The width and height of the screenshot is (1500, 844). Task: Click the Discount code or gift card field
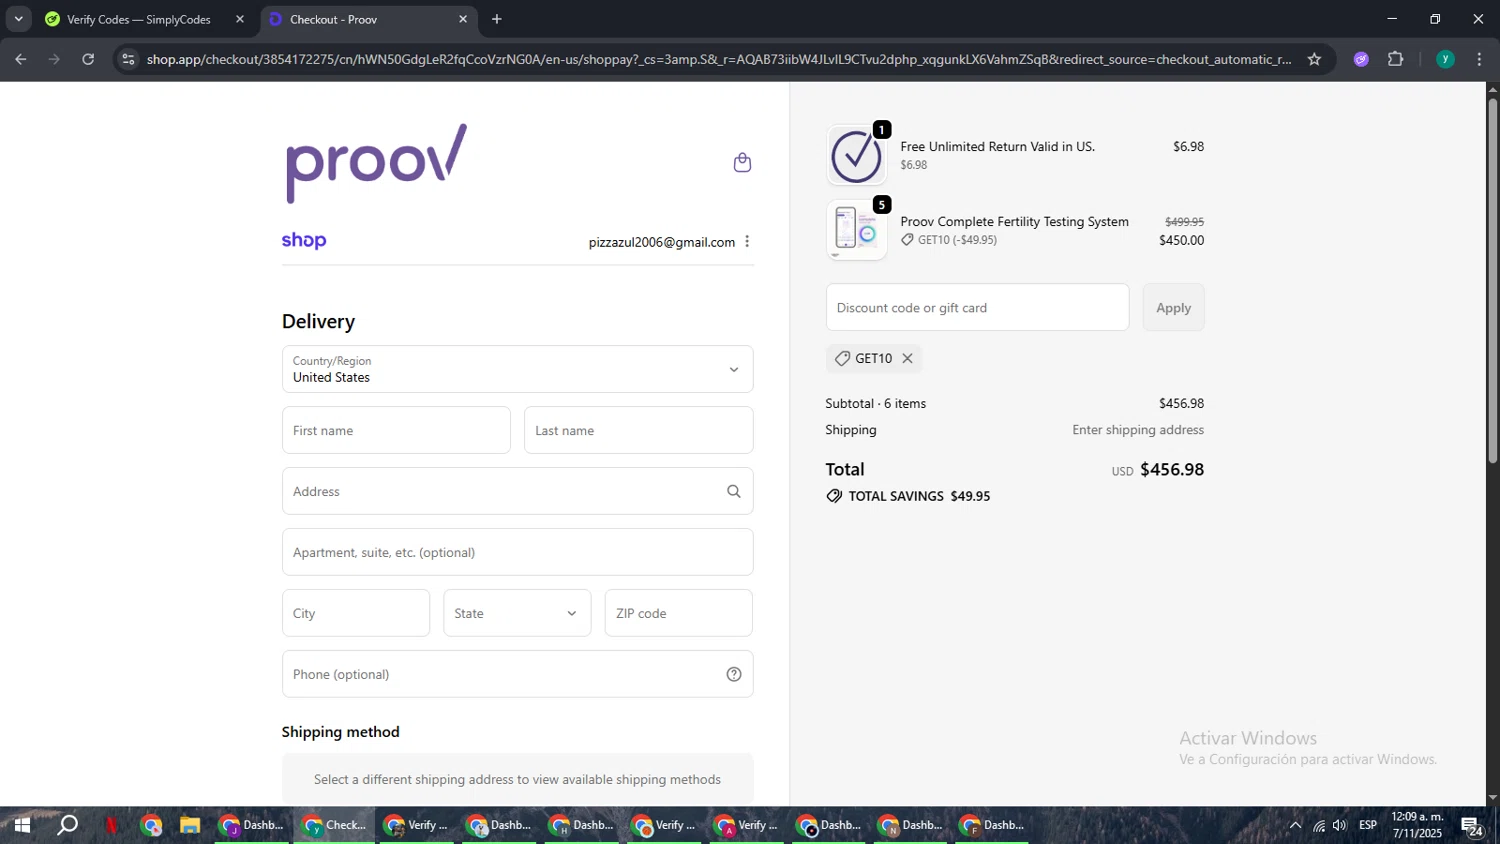(977, 307)
